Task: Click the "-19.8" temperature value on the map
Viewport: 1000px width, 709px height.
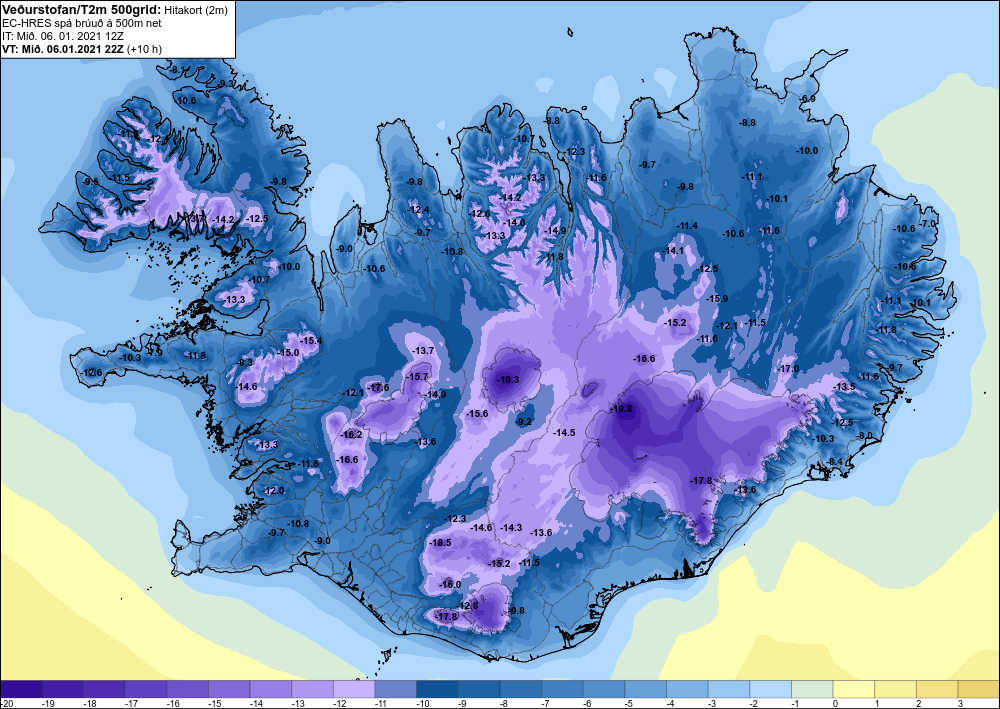Action: tap(621, 409)
